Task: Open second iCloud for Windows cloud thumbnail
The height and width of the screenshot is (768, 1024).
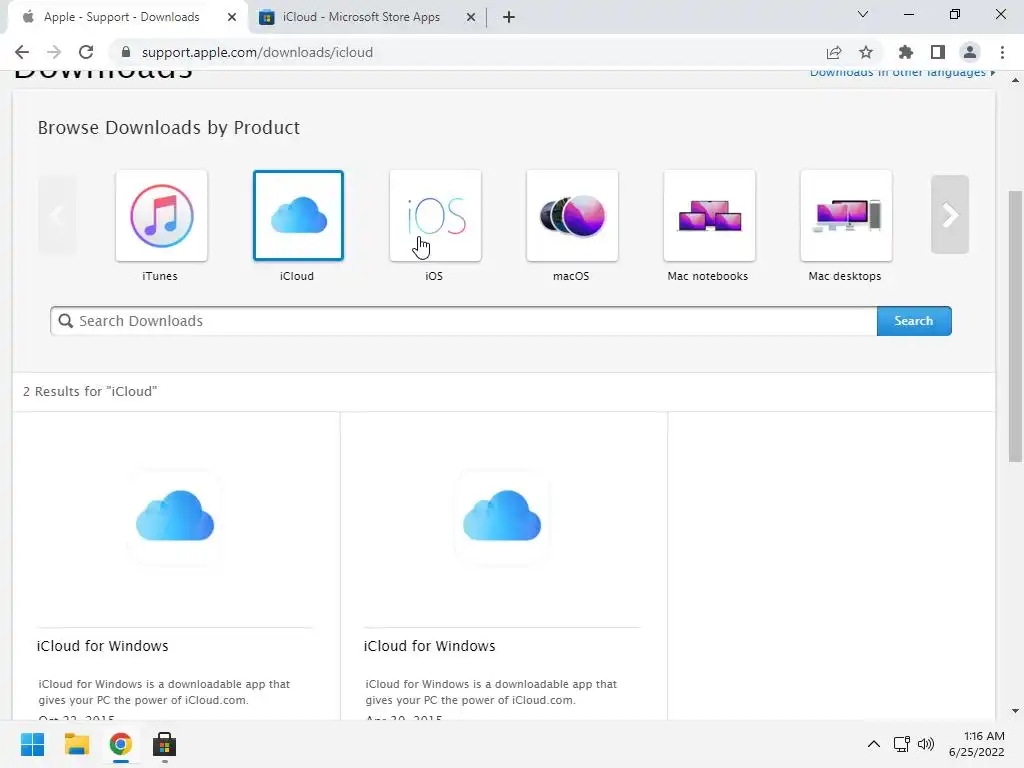Action: pyautogui.click(x=502, y=516)
